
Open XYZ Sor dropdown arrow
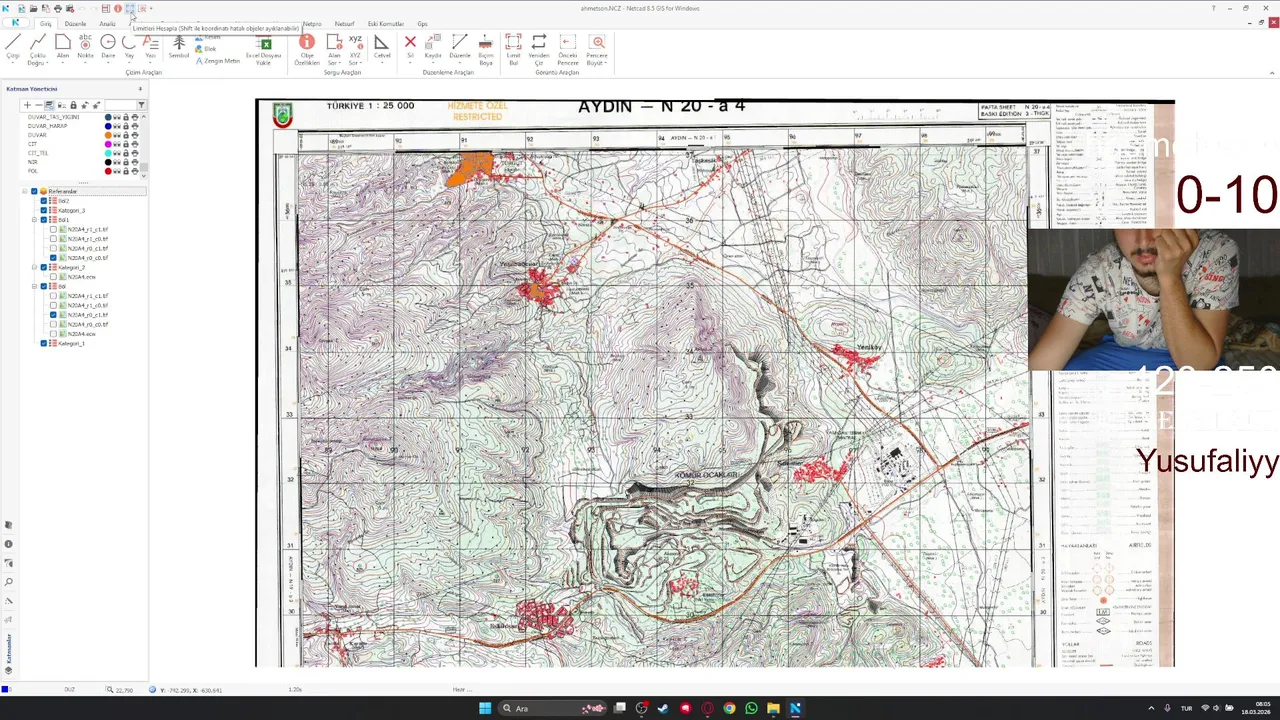361,63
